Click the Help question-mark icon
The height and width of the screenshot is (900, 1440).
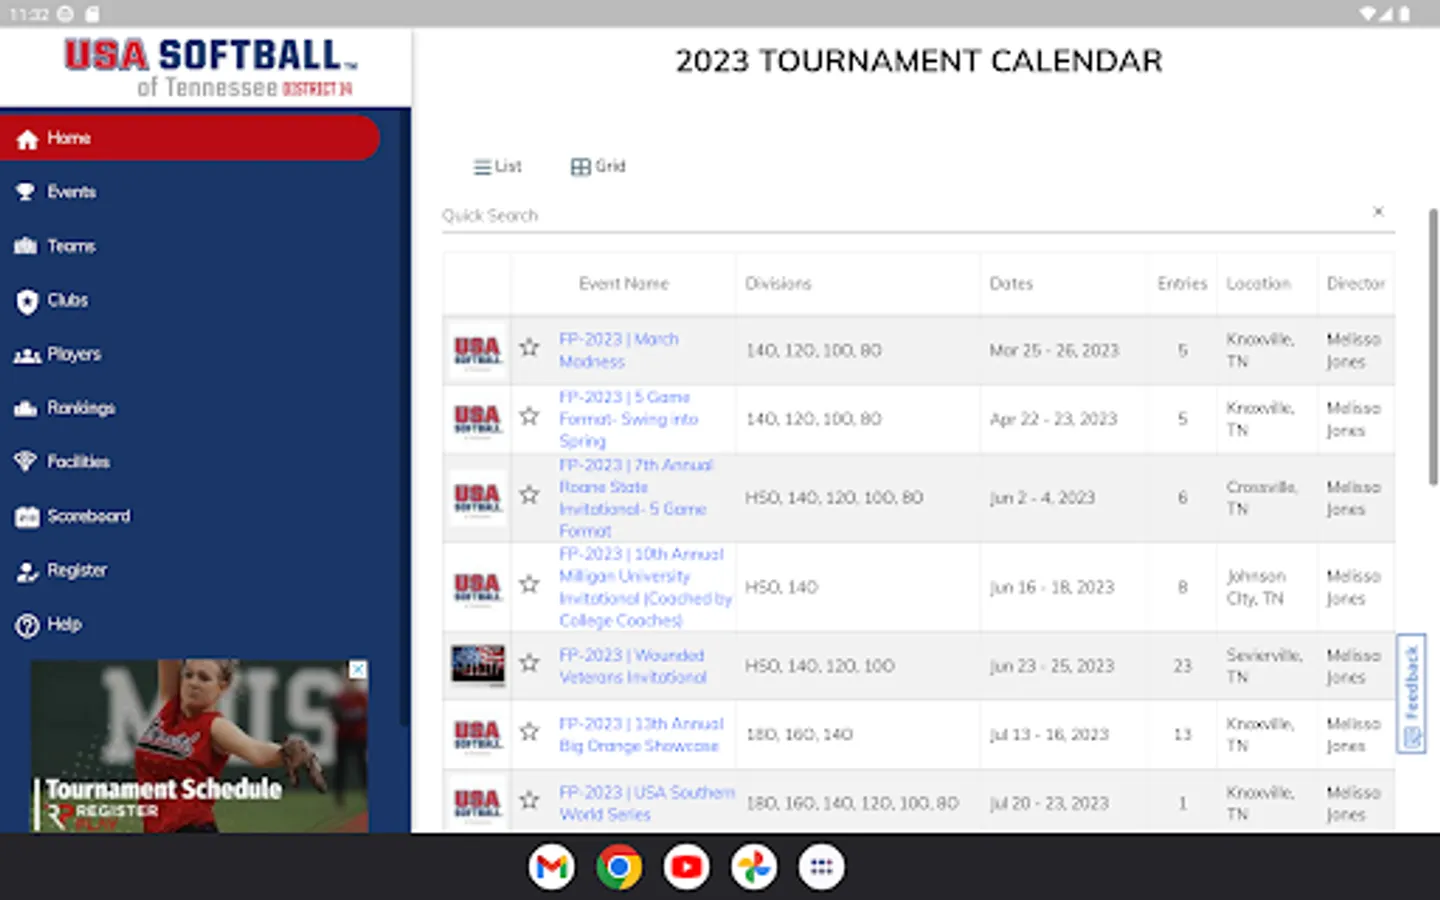click(26, 625)
